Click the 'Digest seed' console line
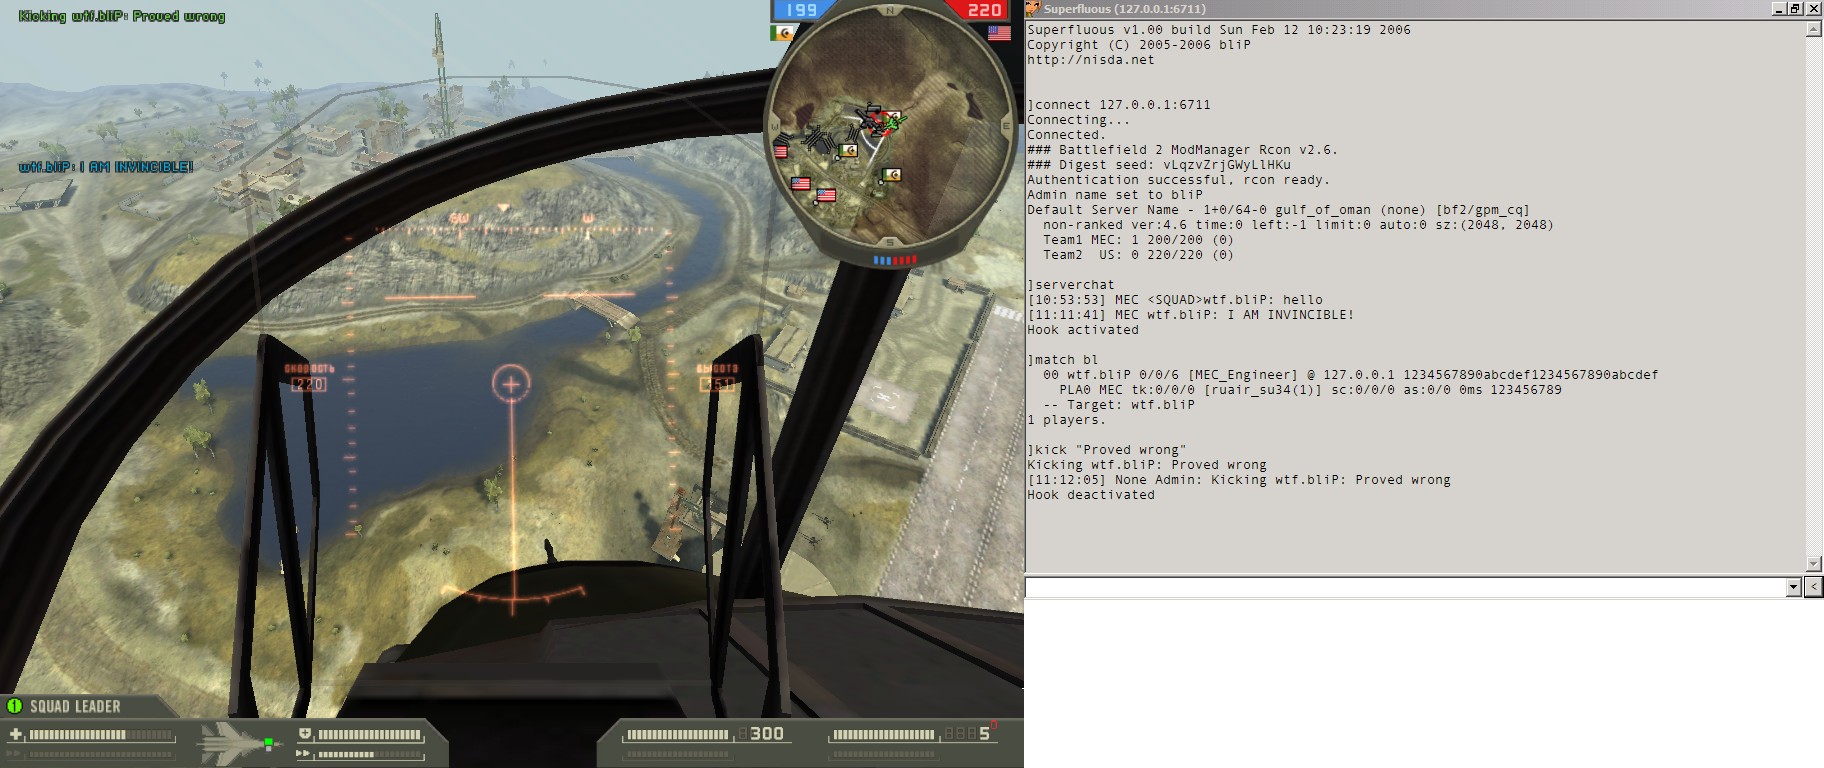 coord(1159,165)
